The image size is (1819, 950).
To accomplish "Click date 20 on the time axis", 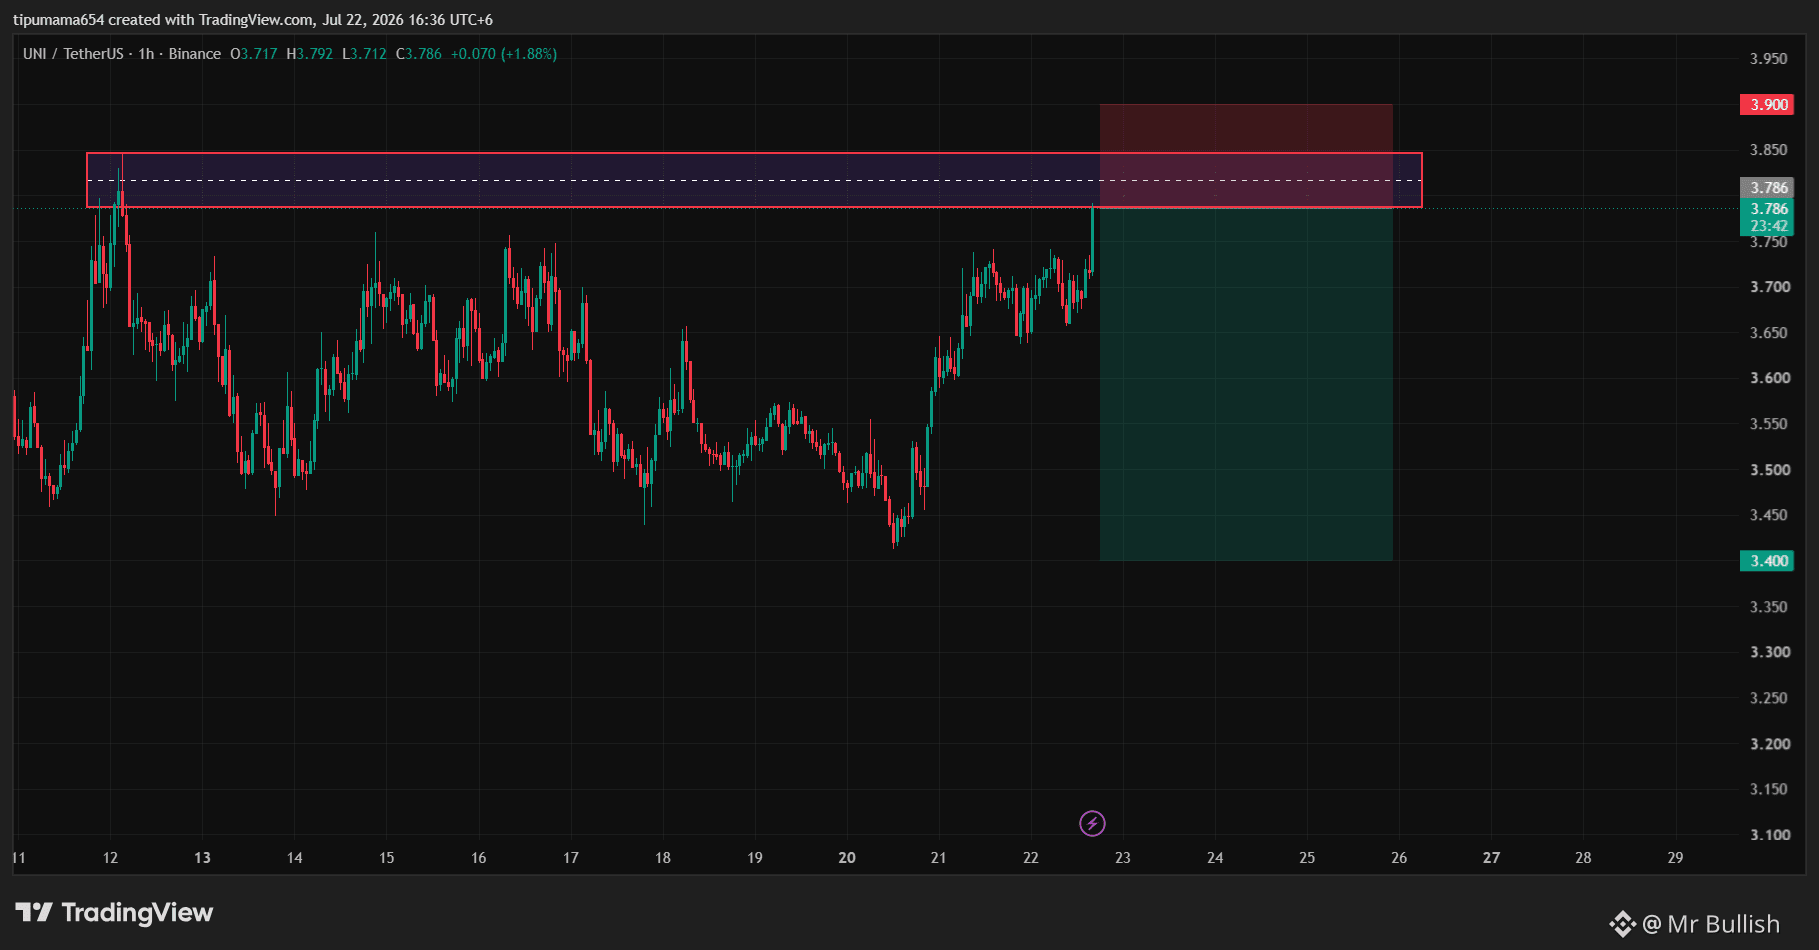I will point(846,858).
